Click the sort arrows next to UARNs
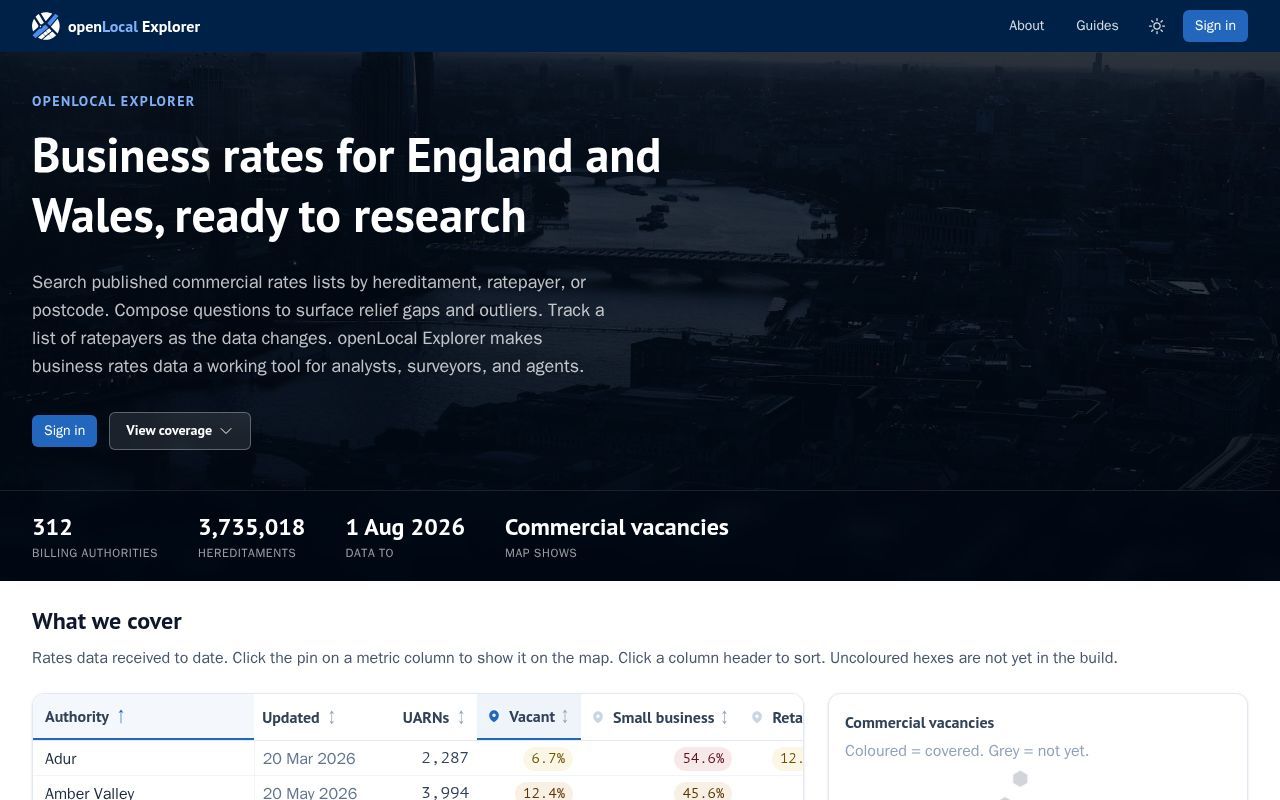This screenshot has height=800, width=1280. (x=461, y=717)
